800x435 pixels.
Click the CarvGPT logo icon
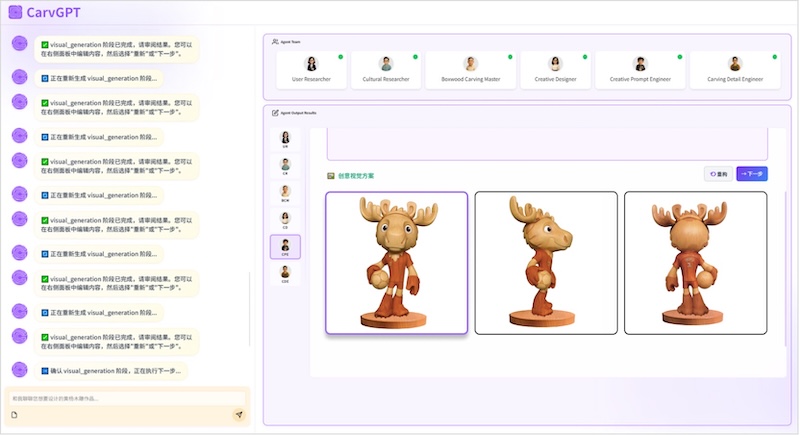(15, 12)
